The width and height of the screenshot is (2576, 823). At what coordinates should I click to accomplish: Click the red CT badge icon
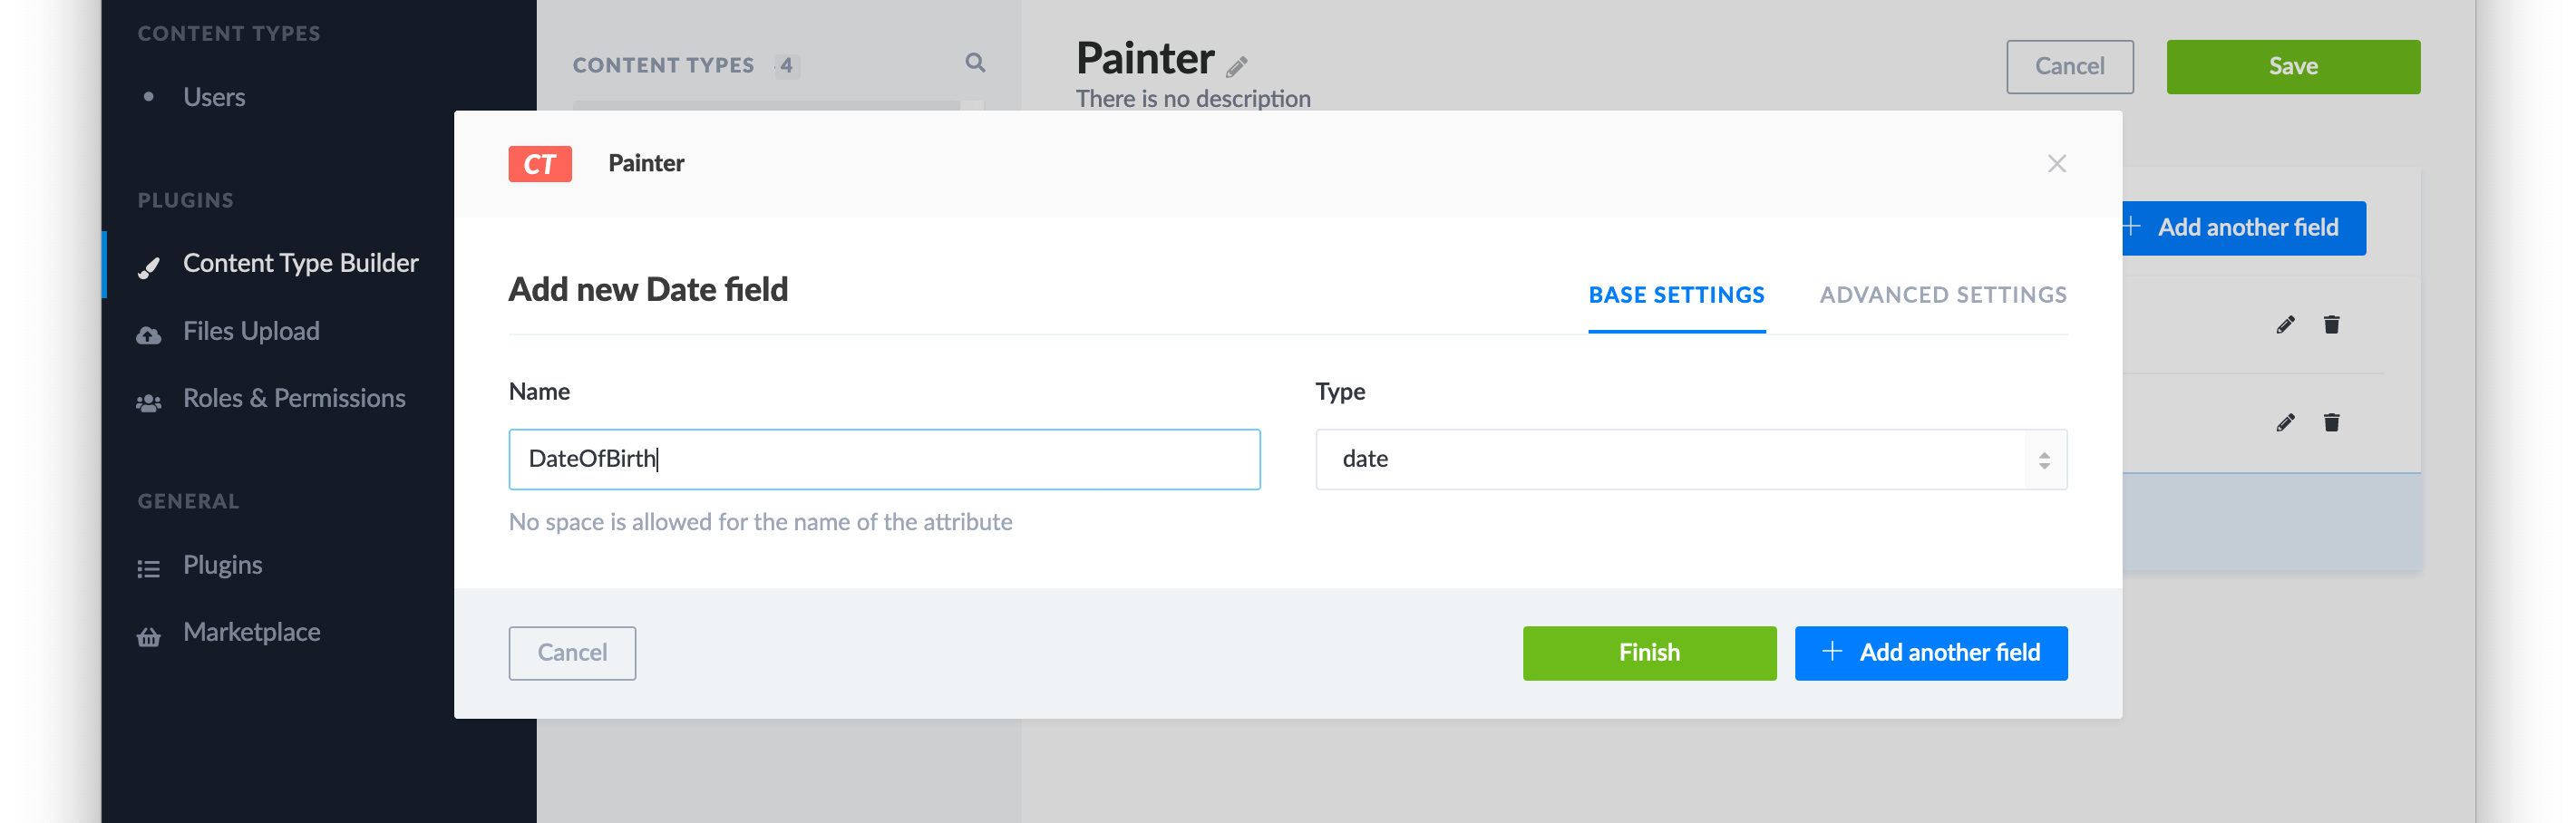coord(540,164)
